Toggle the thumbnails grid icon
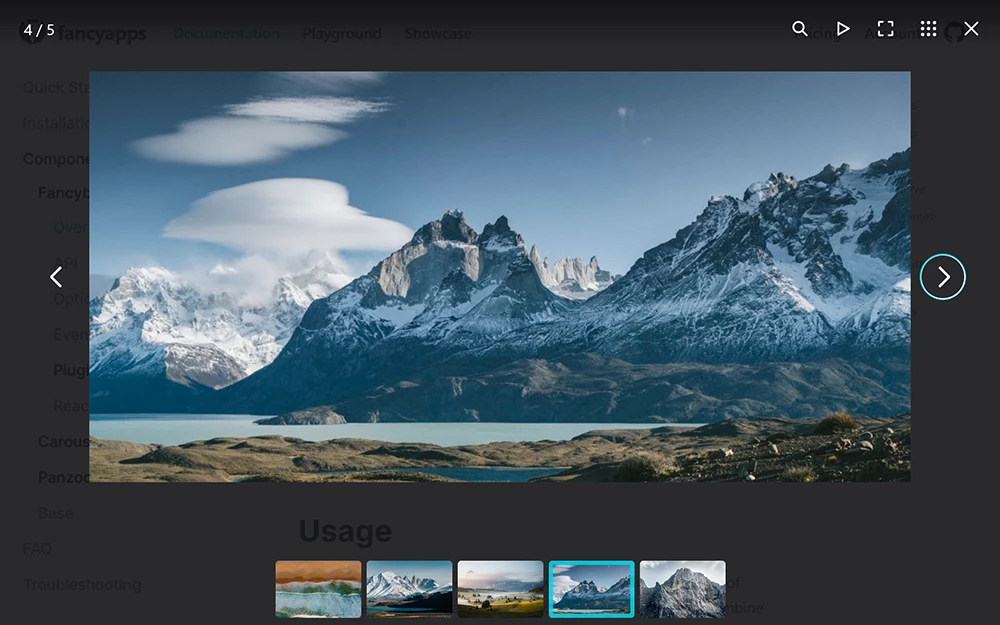The height and width of the screenshot is (625, 1000). pos(929,29)
